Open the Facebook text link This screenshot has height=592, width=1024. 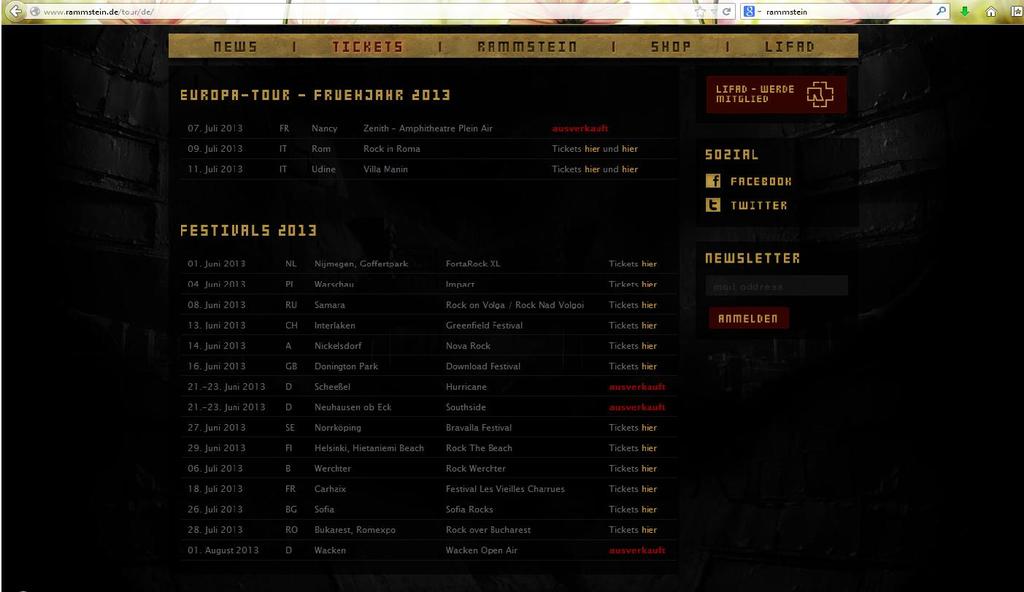tap(761, 182)
